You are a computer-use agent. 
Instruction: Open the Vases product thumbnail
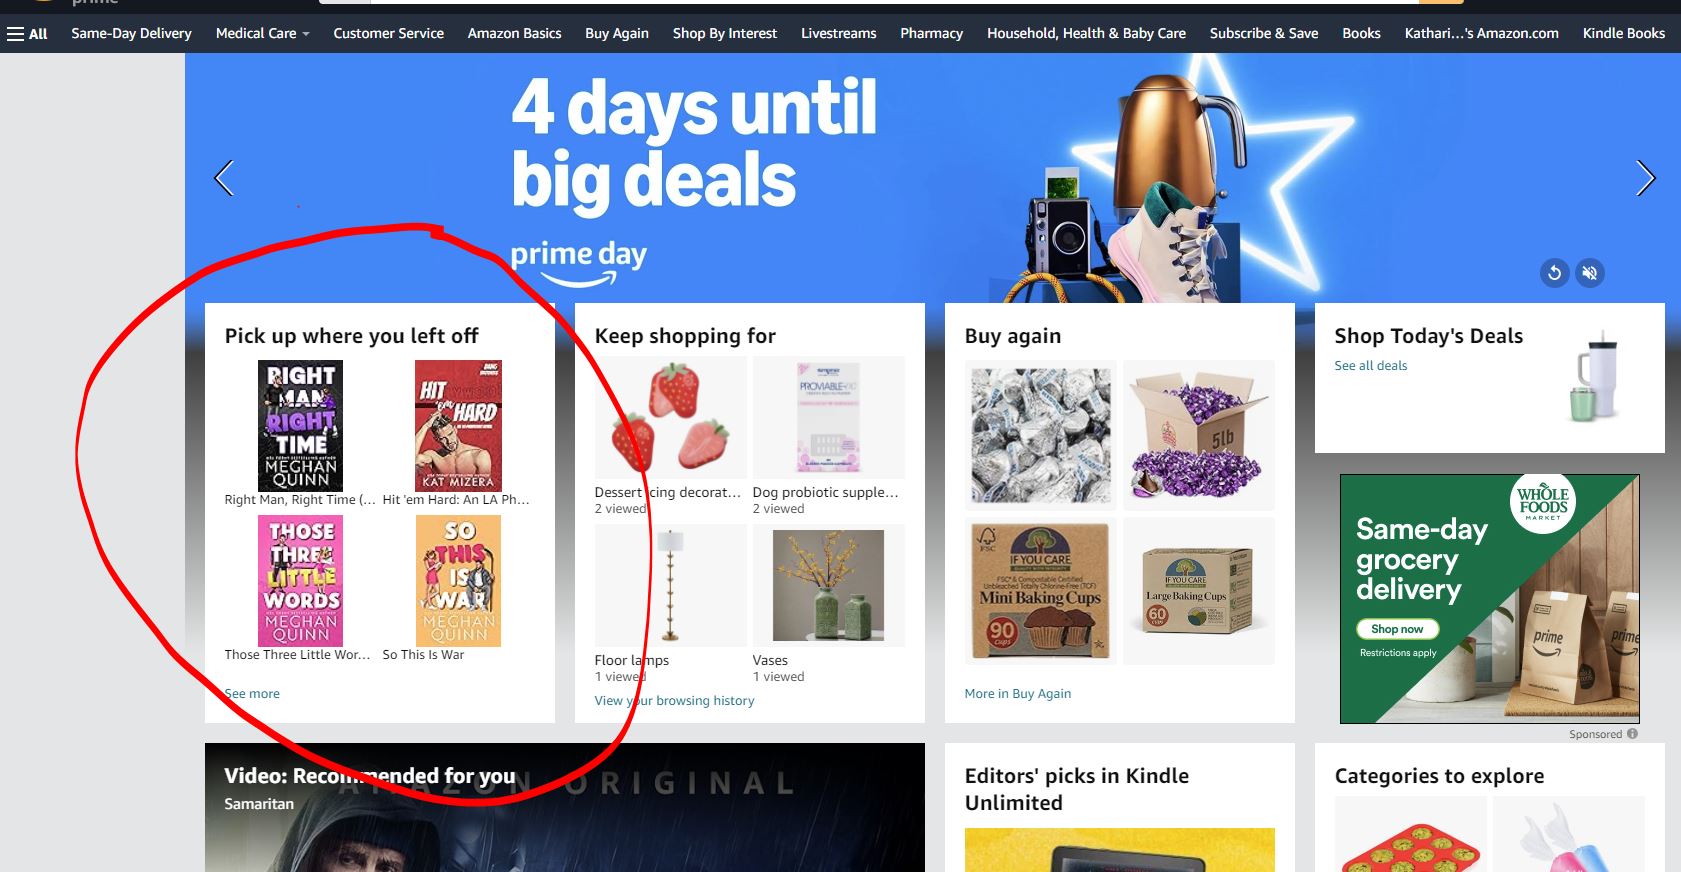828,585
